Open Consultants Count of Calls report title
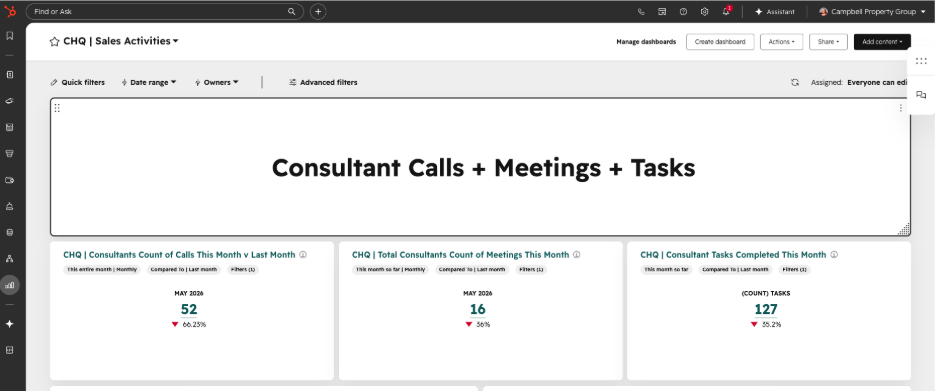Viewport: 936px width, 391px height. tap(179, 255)
